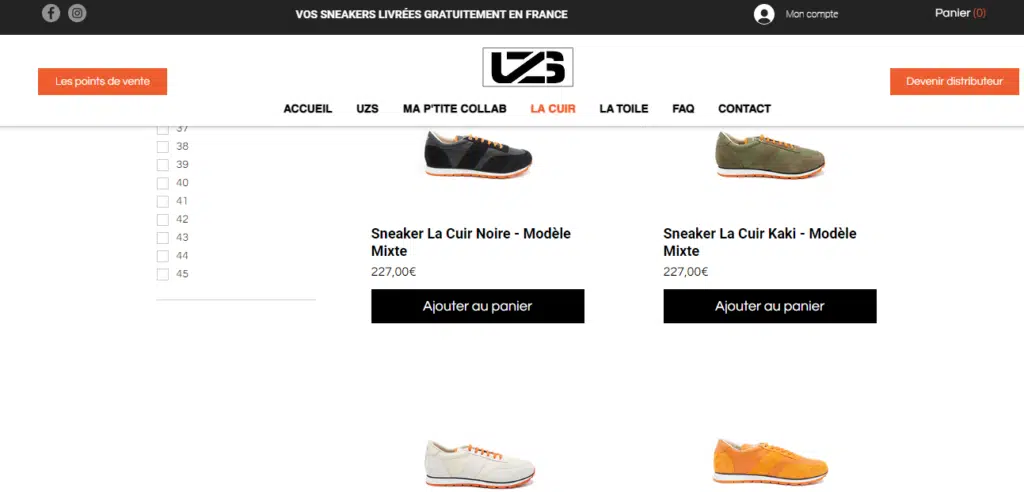Open the Panier cart link
Viewport: 1024px width, 492px height.
pyautogui.click(x=960, y=13)
